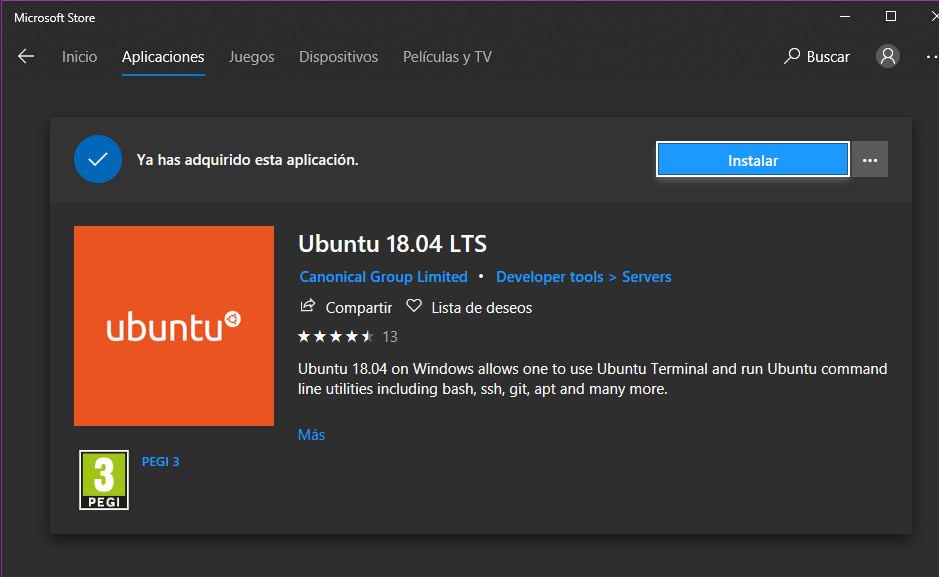Click the PEGI 3 rating badge
This screenshot has width=939, height=577.
click(x=103, y=480)
